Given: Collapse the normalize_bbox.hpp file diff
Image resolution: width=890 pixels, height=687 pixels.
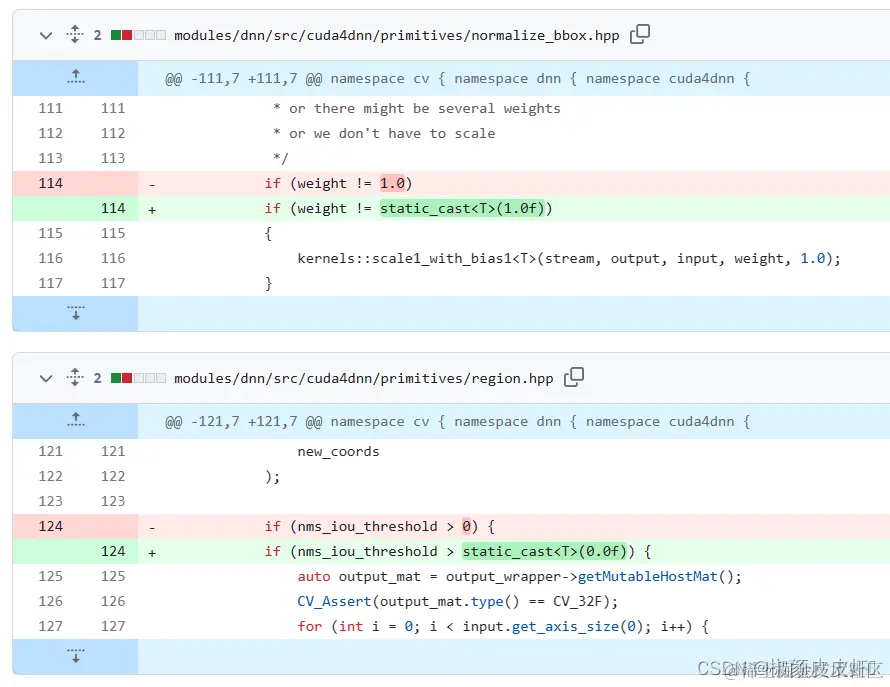Looking at the screenshot, I should point(46,35).
